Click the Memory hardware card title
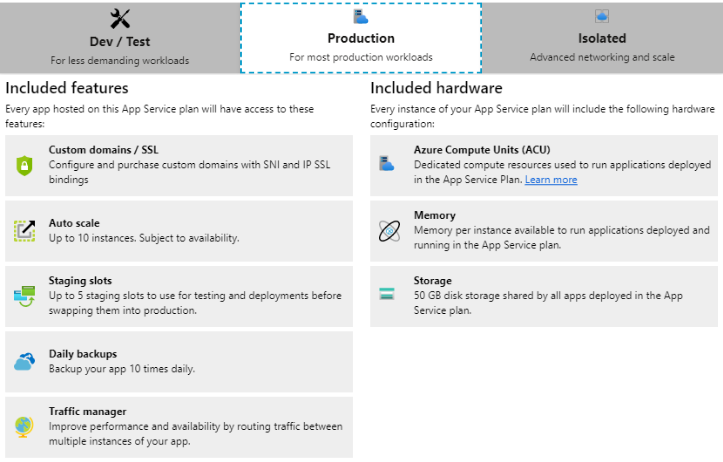The width and height of the screenshot is (723, 462). [x=435, y=215]
